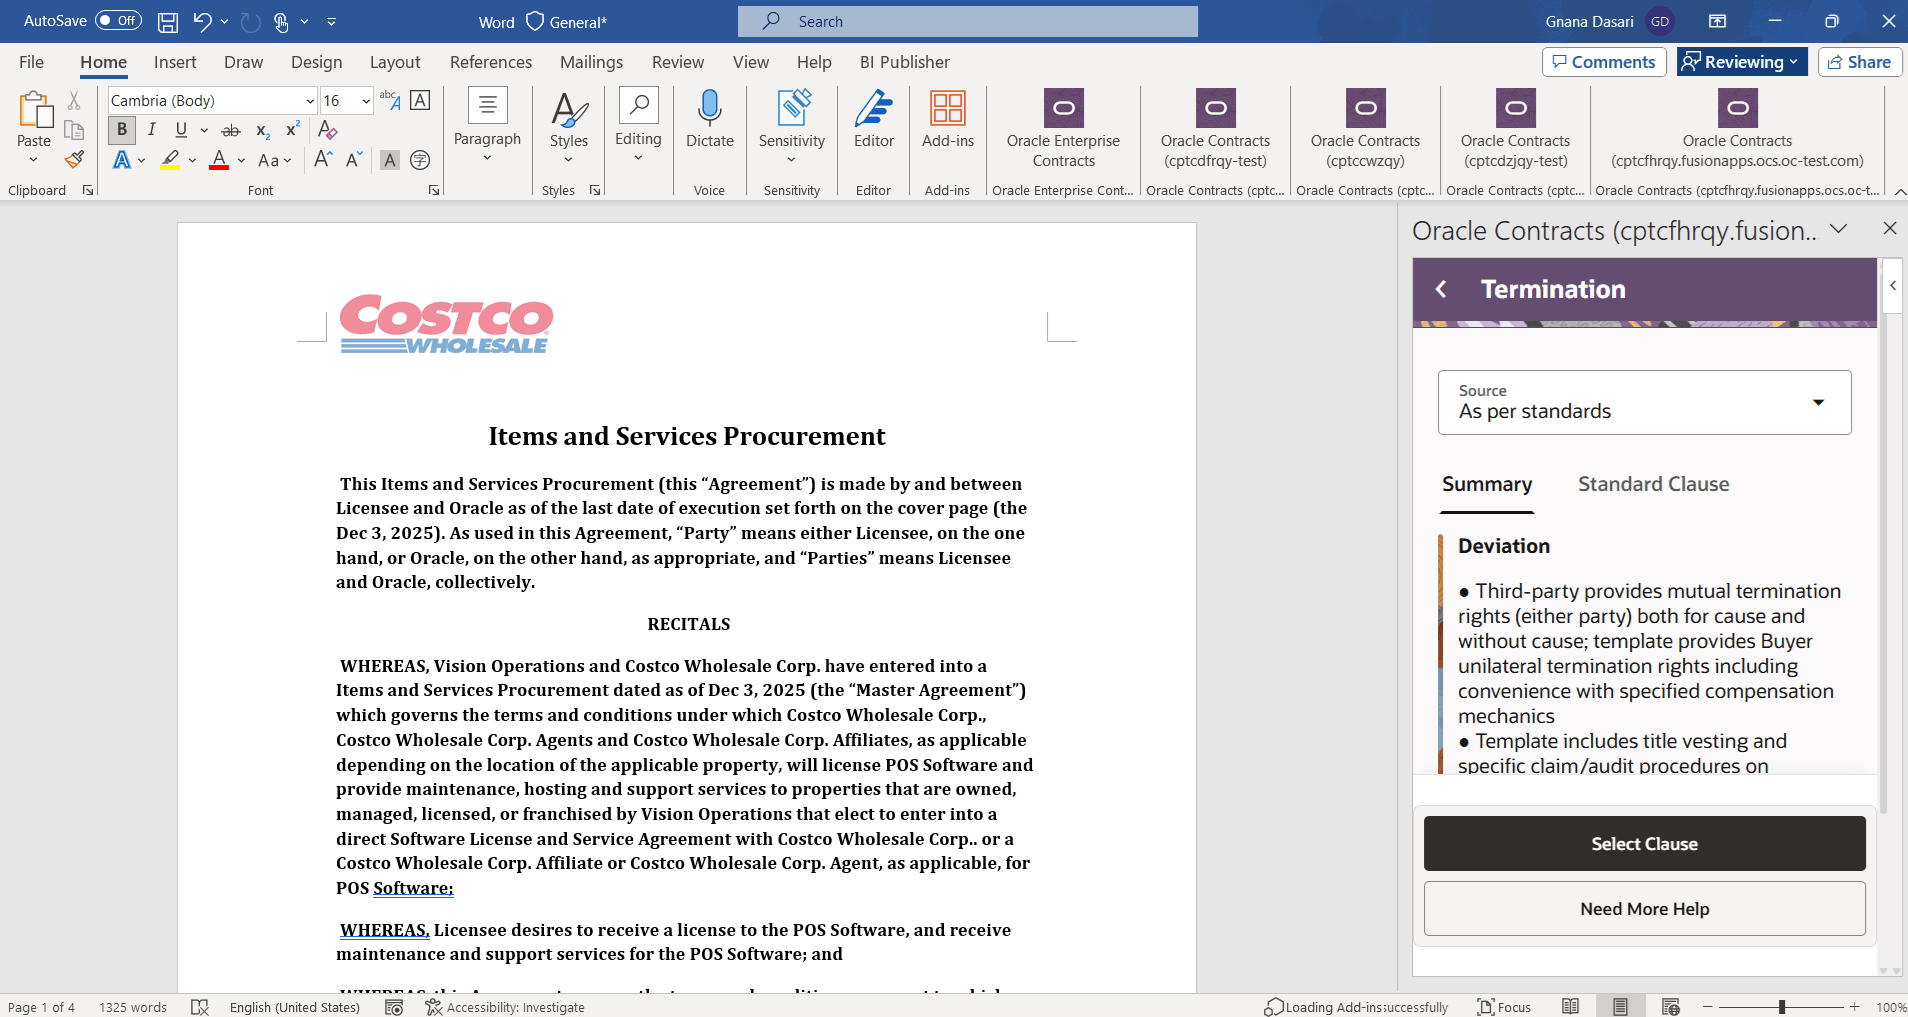Clear all formatting from selection
The height and width of the screenshot is (1017, 1908).
[x=327, y=130]
